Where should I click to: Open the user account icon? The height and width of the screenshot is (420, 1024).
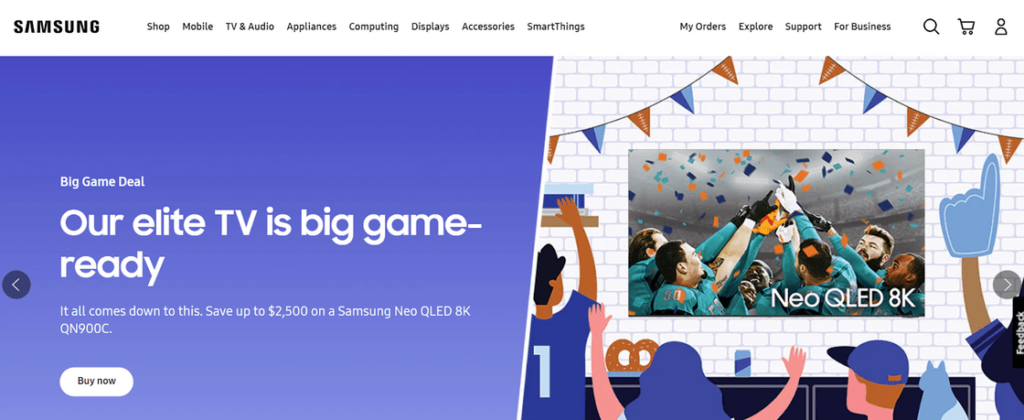coord(1000,27)
